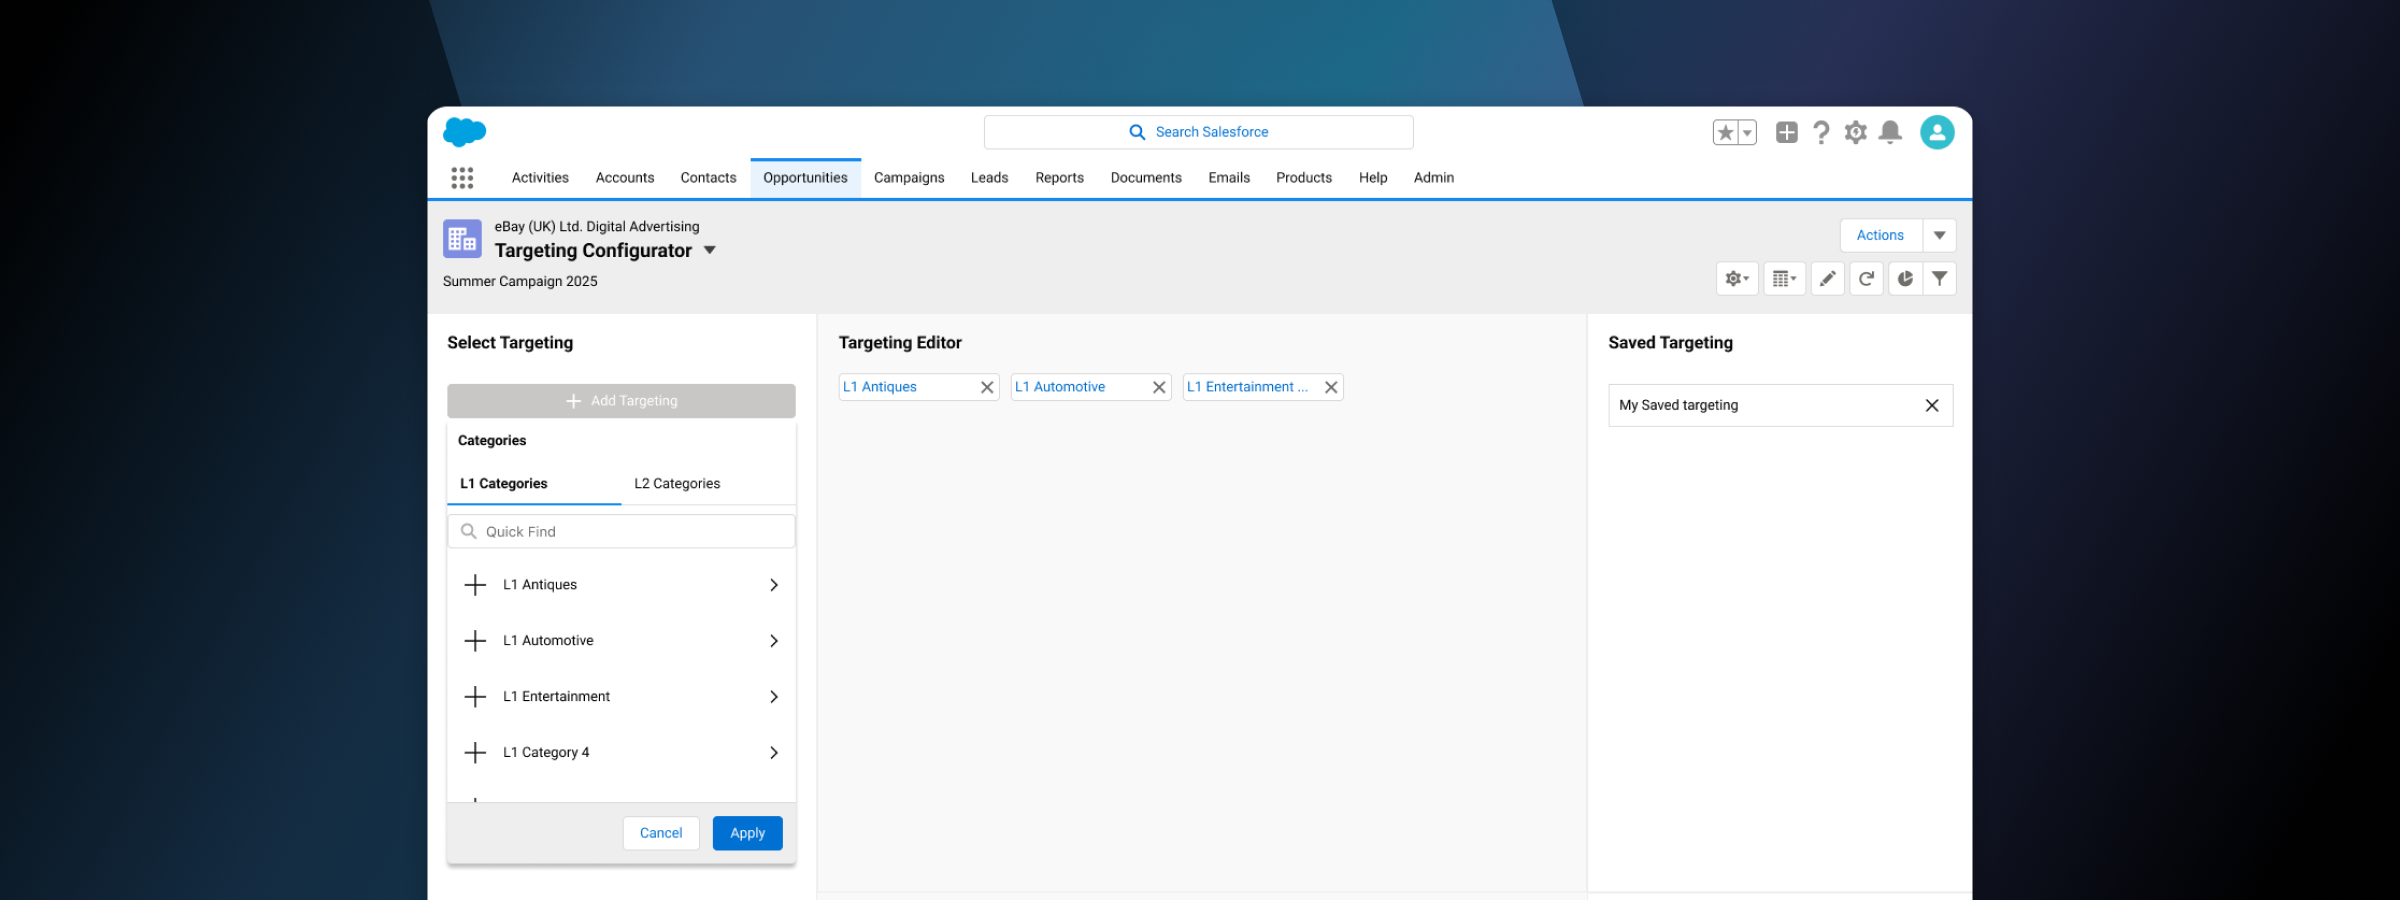Expand L1 Entertainment chevron
The width and height of the screenshot is (2400, 900).
(x=774, y=697)
